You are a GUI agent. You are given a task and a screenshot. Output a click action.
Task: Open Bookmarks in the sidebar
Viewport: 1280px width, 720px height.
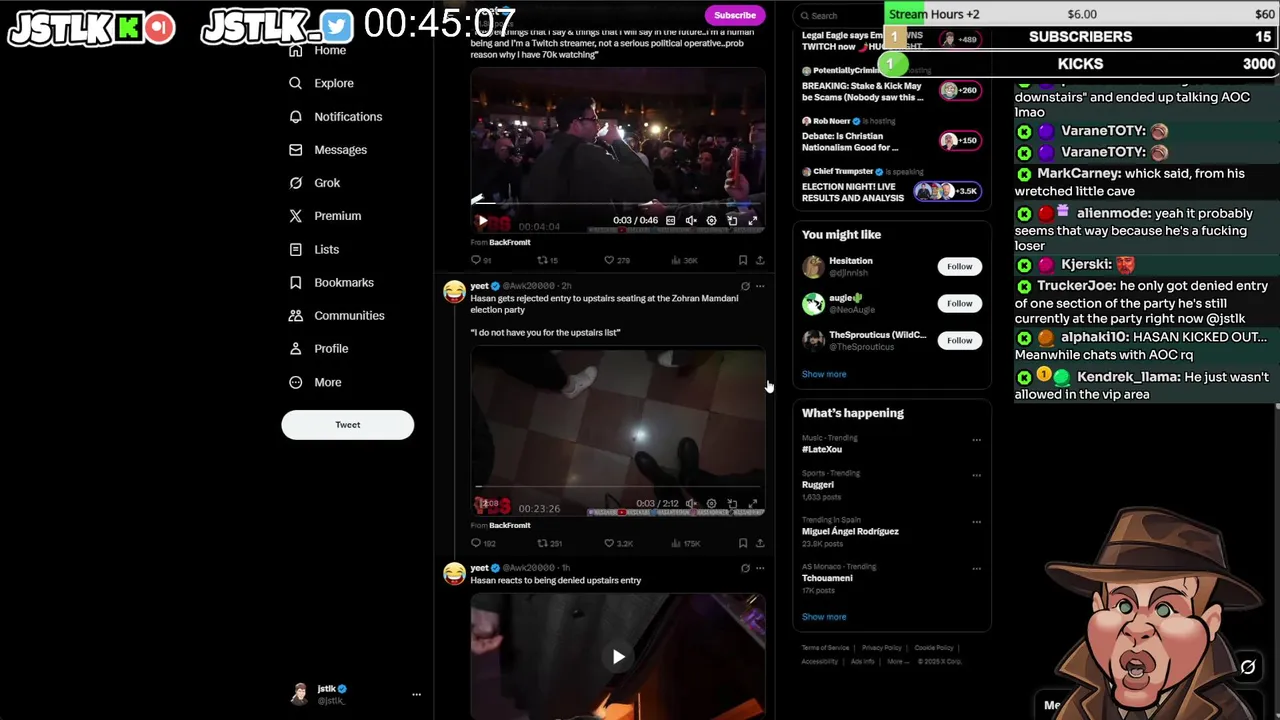[331, 282]
